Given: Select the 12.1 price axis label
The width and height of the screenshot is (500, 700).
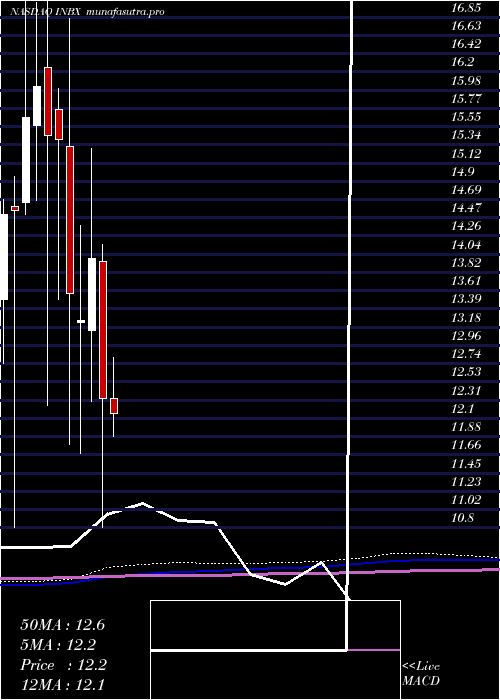Looking at the screenshot, I should [x=462, y=409].
